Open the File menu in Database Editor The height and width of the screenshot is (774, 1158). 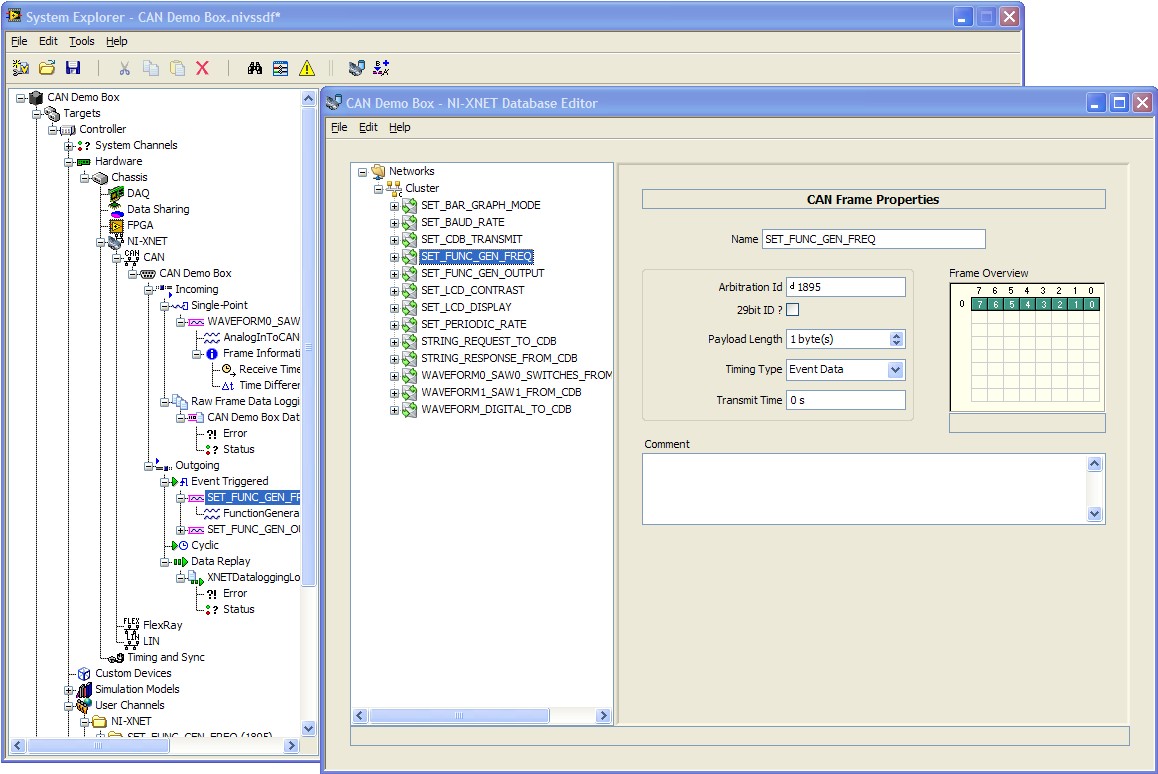point(339,127)
